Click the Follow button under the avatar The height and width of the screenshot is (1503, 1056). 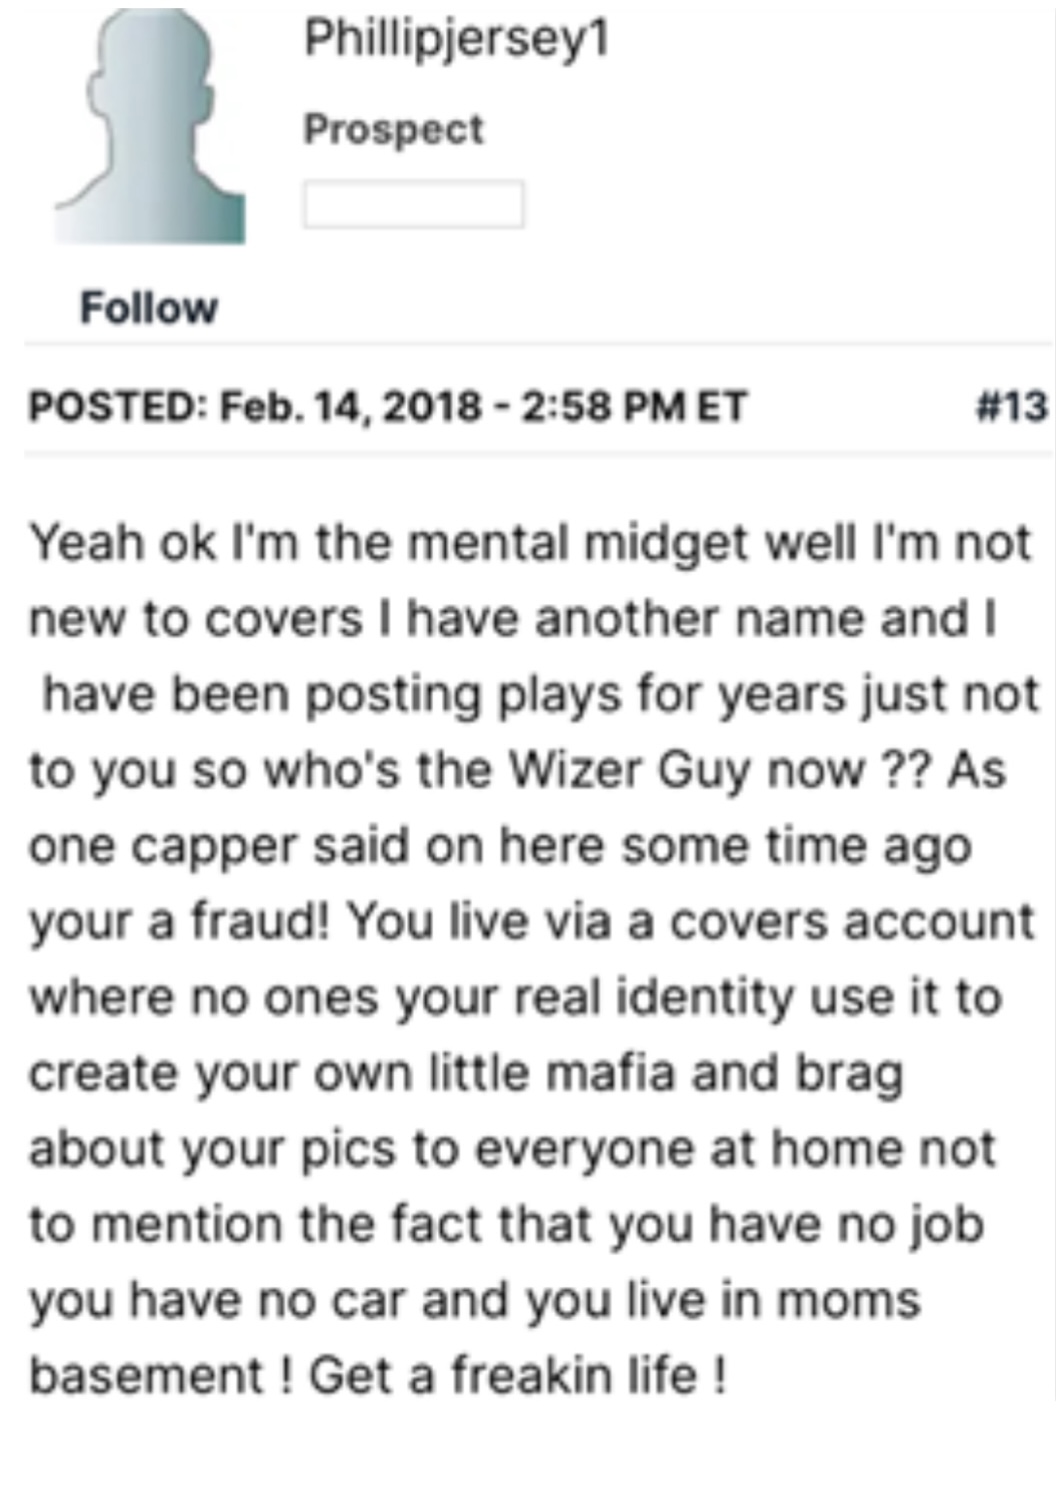click(149, 308)
